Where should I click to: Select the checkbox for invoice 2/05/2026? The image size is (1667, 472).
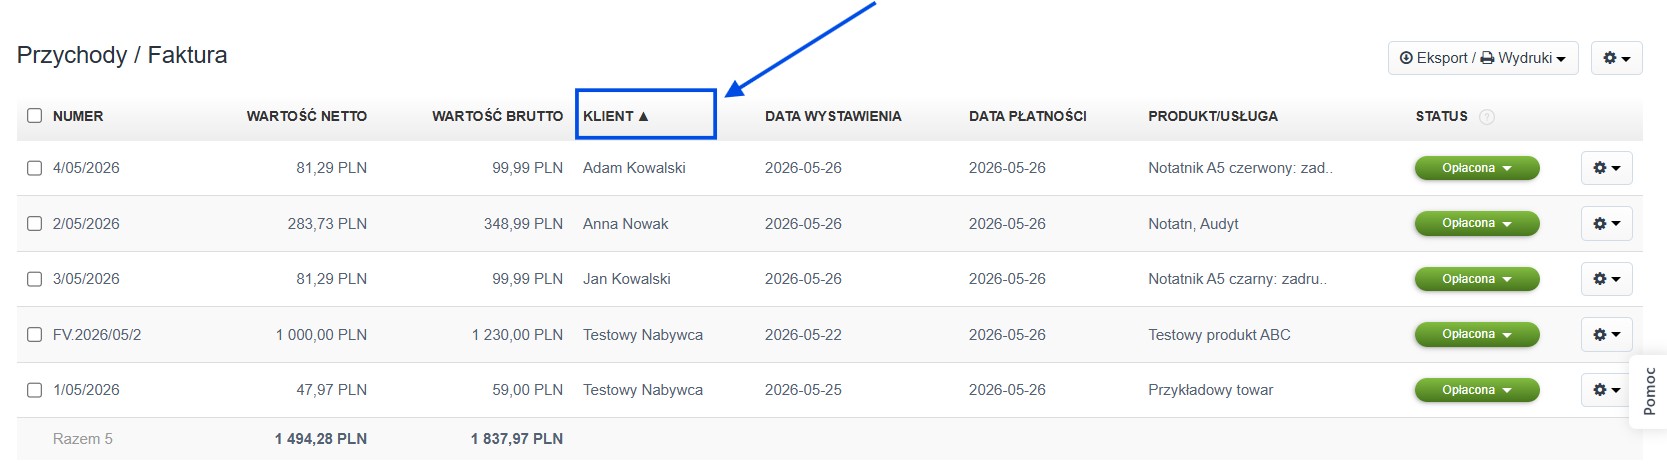coord(34,224)
